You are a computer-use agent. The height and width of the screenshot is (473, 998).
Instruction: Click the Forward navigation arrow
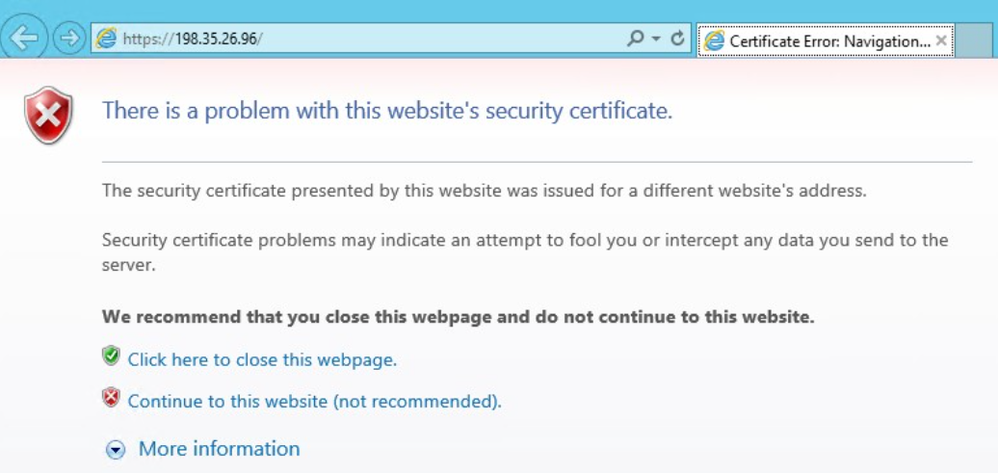69,39
